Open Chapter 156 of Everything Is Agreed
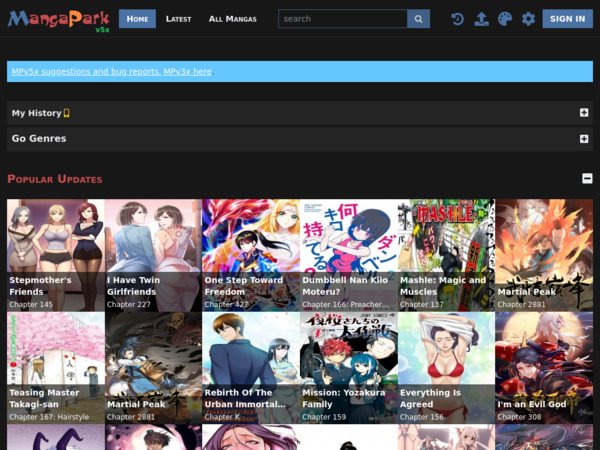 click(422, 417)
